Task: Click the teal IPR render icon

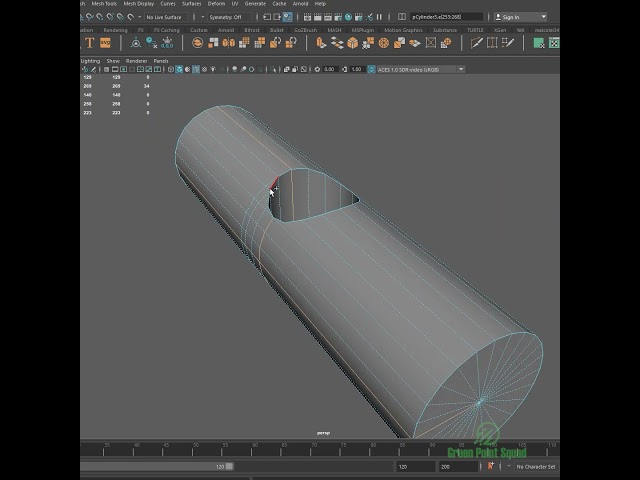Action: point(349,17)
